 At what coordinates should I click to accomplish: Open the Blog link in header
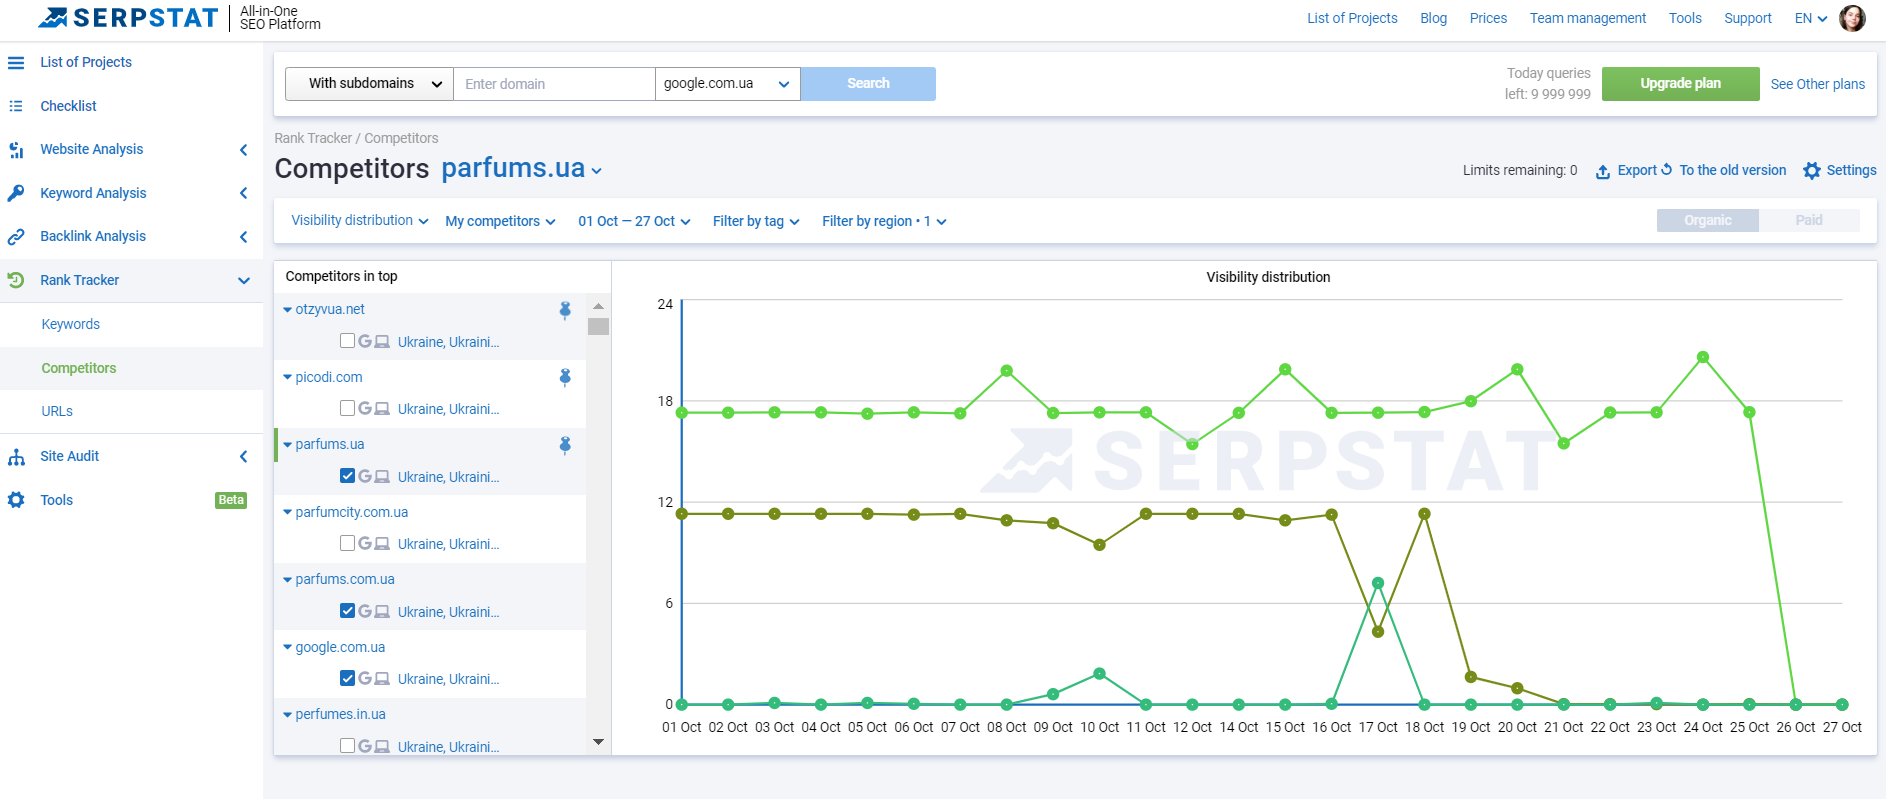1433,18
